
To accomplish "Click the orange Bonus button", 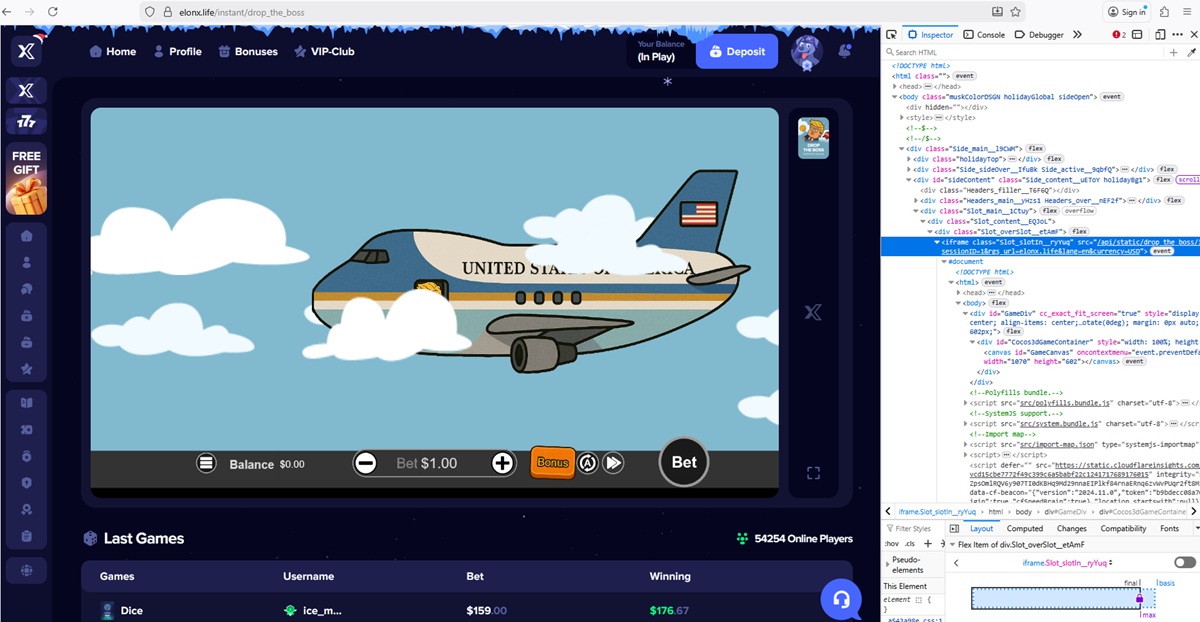I will 552,462.
